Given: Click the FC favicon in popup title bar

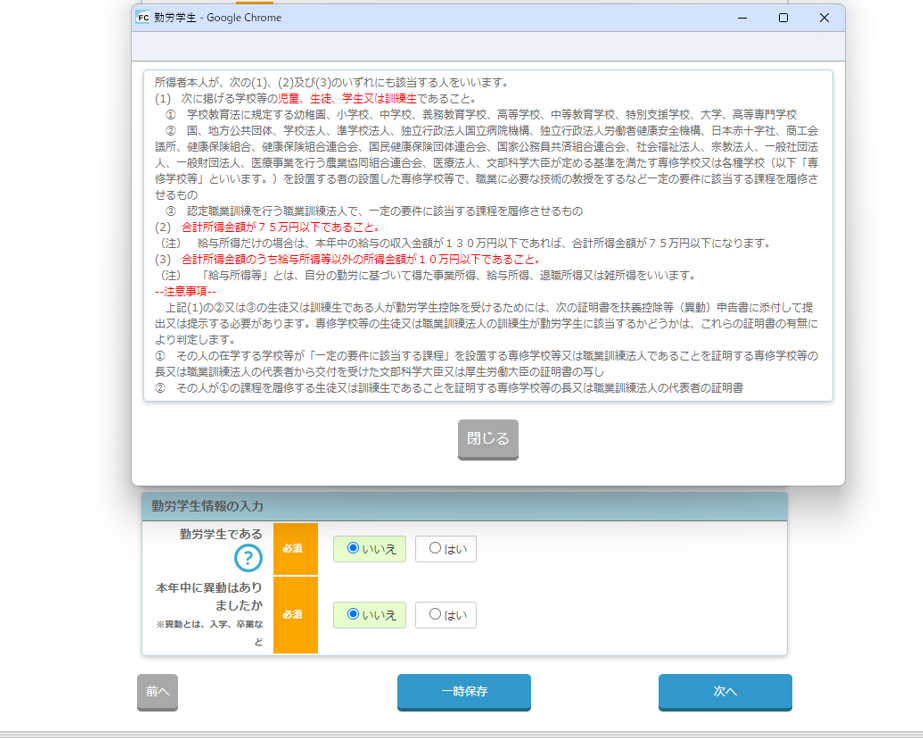Looking at the screenshot, I should [143, 18].
